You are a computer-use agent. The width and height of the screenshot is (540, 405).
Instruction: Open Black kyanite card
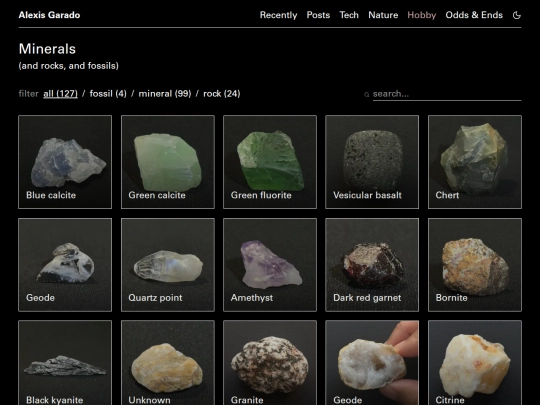[x=65, y=363]
